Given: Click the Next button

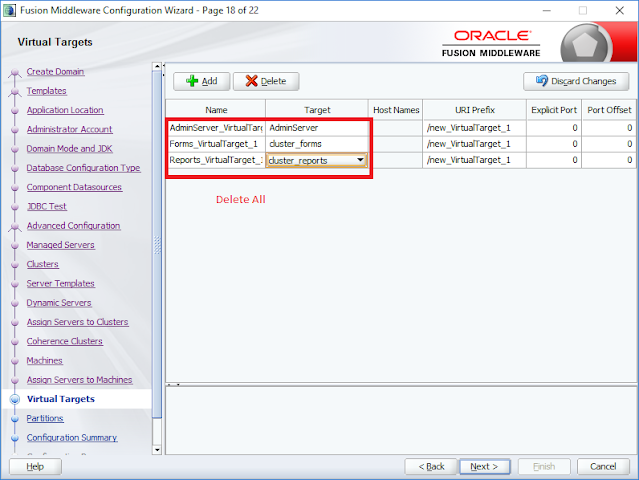Looking at the screenshot, I should pos(485,467).
